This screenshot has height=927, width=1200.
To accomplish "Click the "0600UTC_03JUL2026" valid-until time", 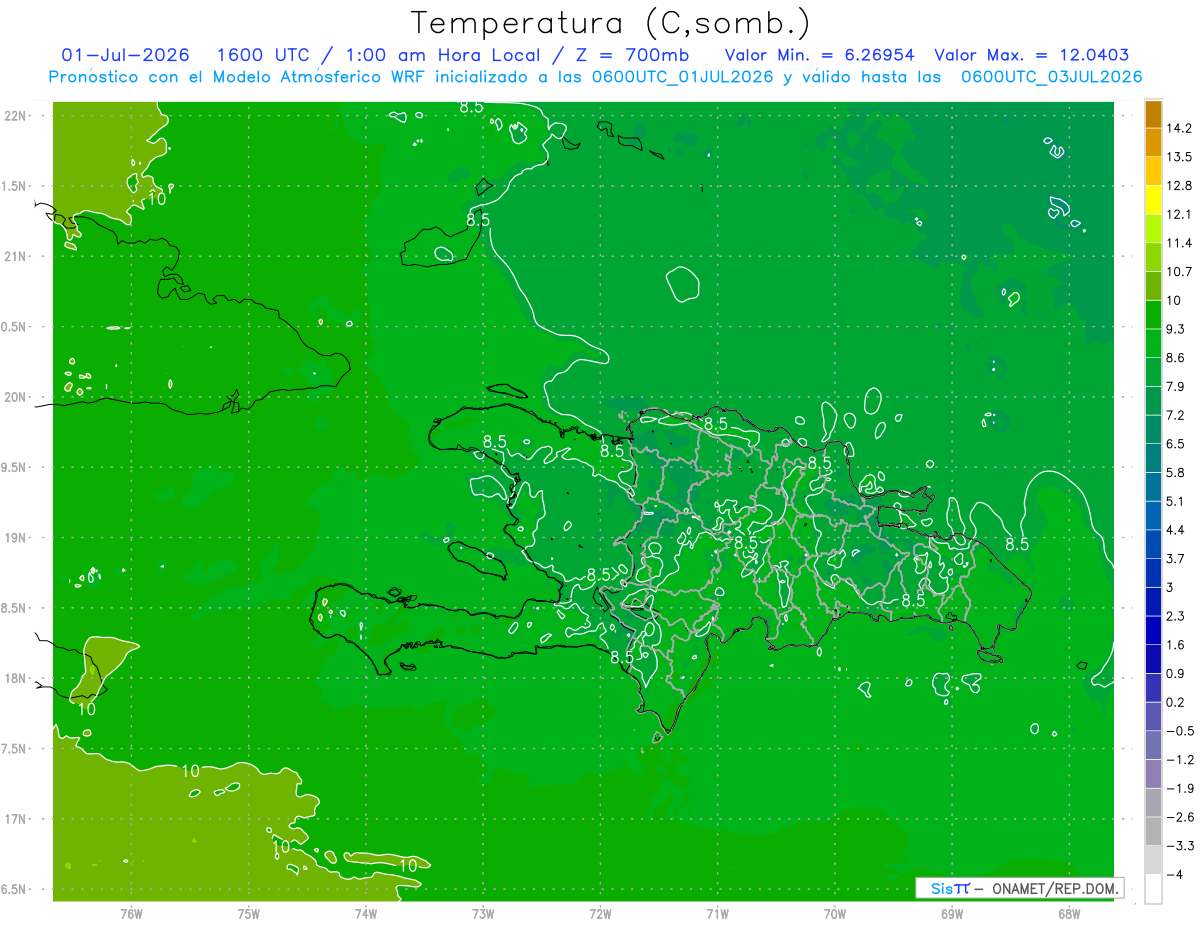I will 1052,77.
